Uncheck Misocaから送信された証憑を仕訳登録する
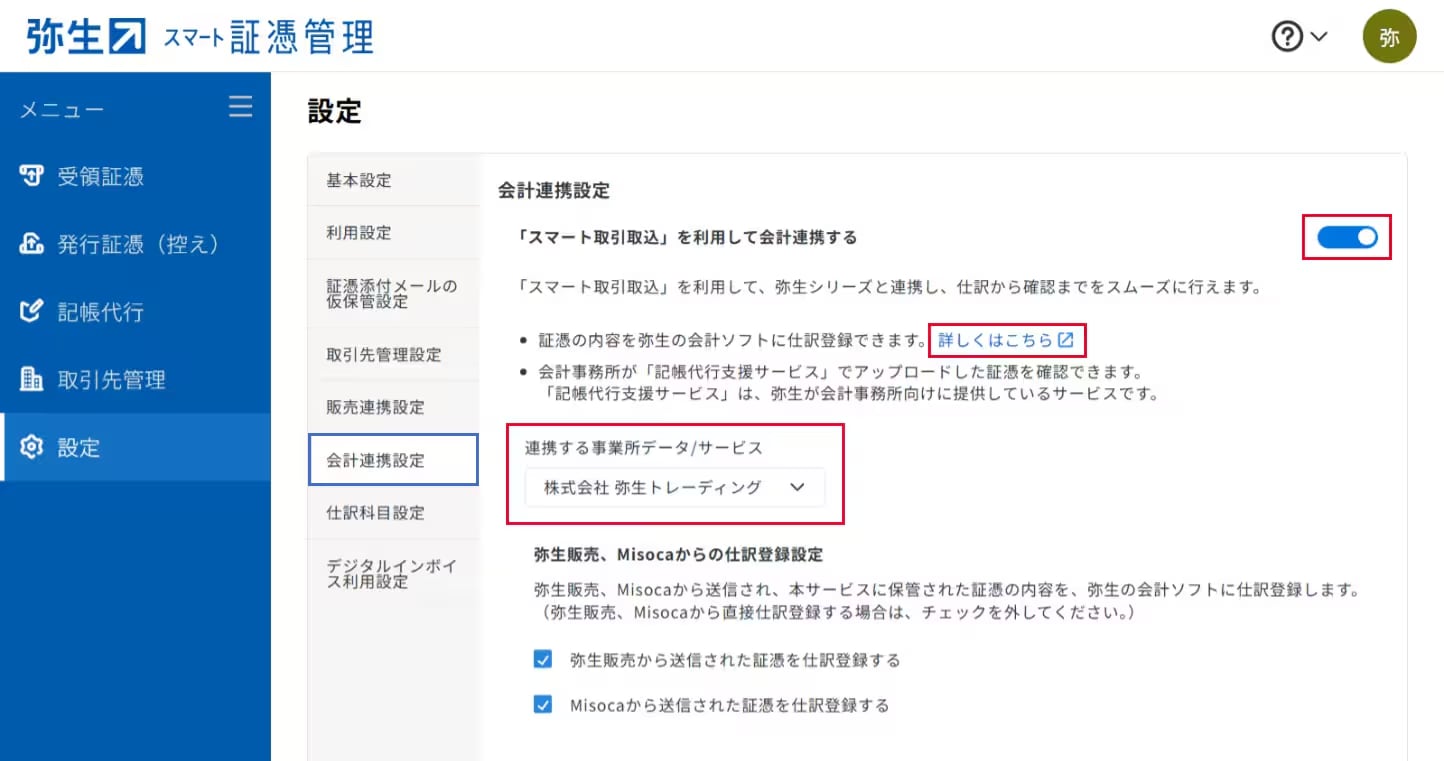 click(543, 705)
